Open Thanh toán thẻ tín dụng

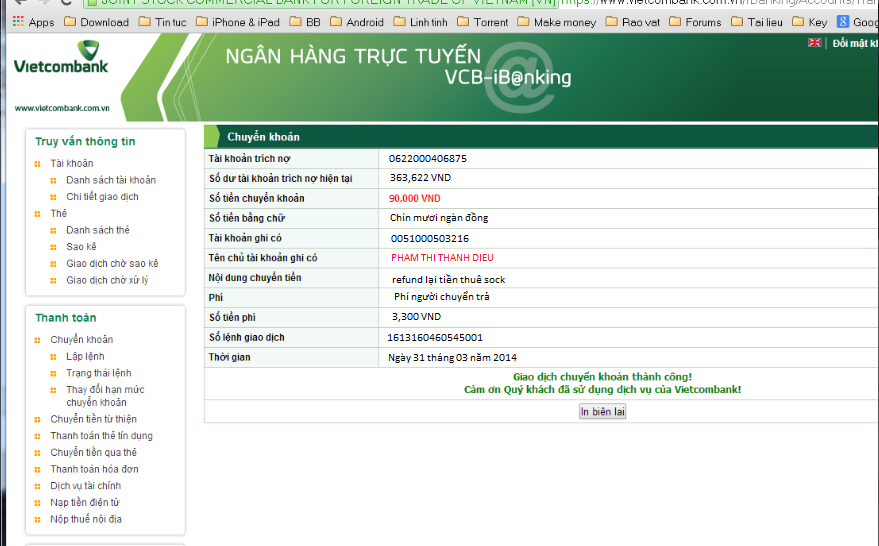click(101, 436)
